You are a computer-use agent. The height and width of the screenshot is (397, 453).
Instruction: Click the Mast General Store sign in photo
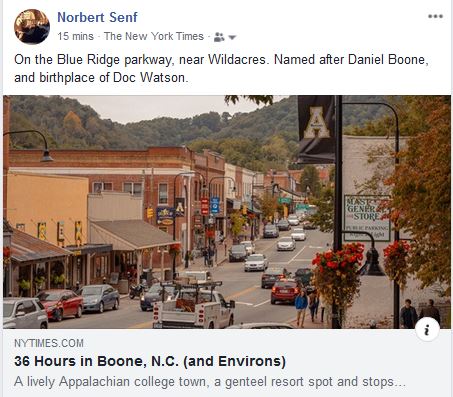(367, 218)
